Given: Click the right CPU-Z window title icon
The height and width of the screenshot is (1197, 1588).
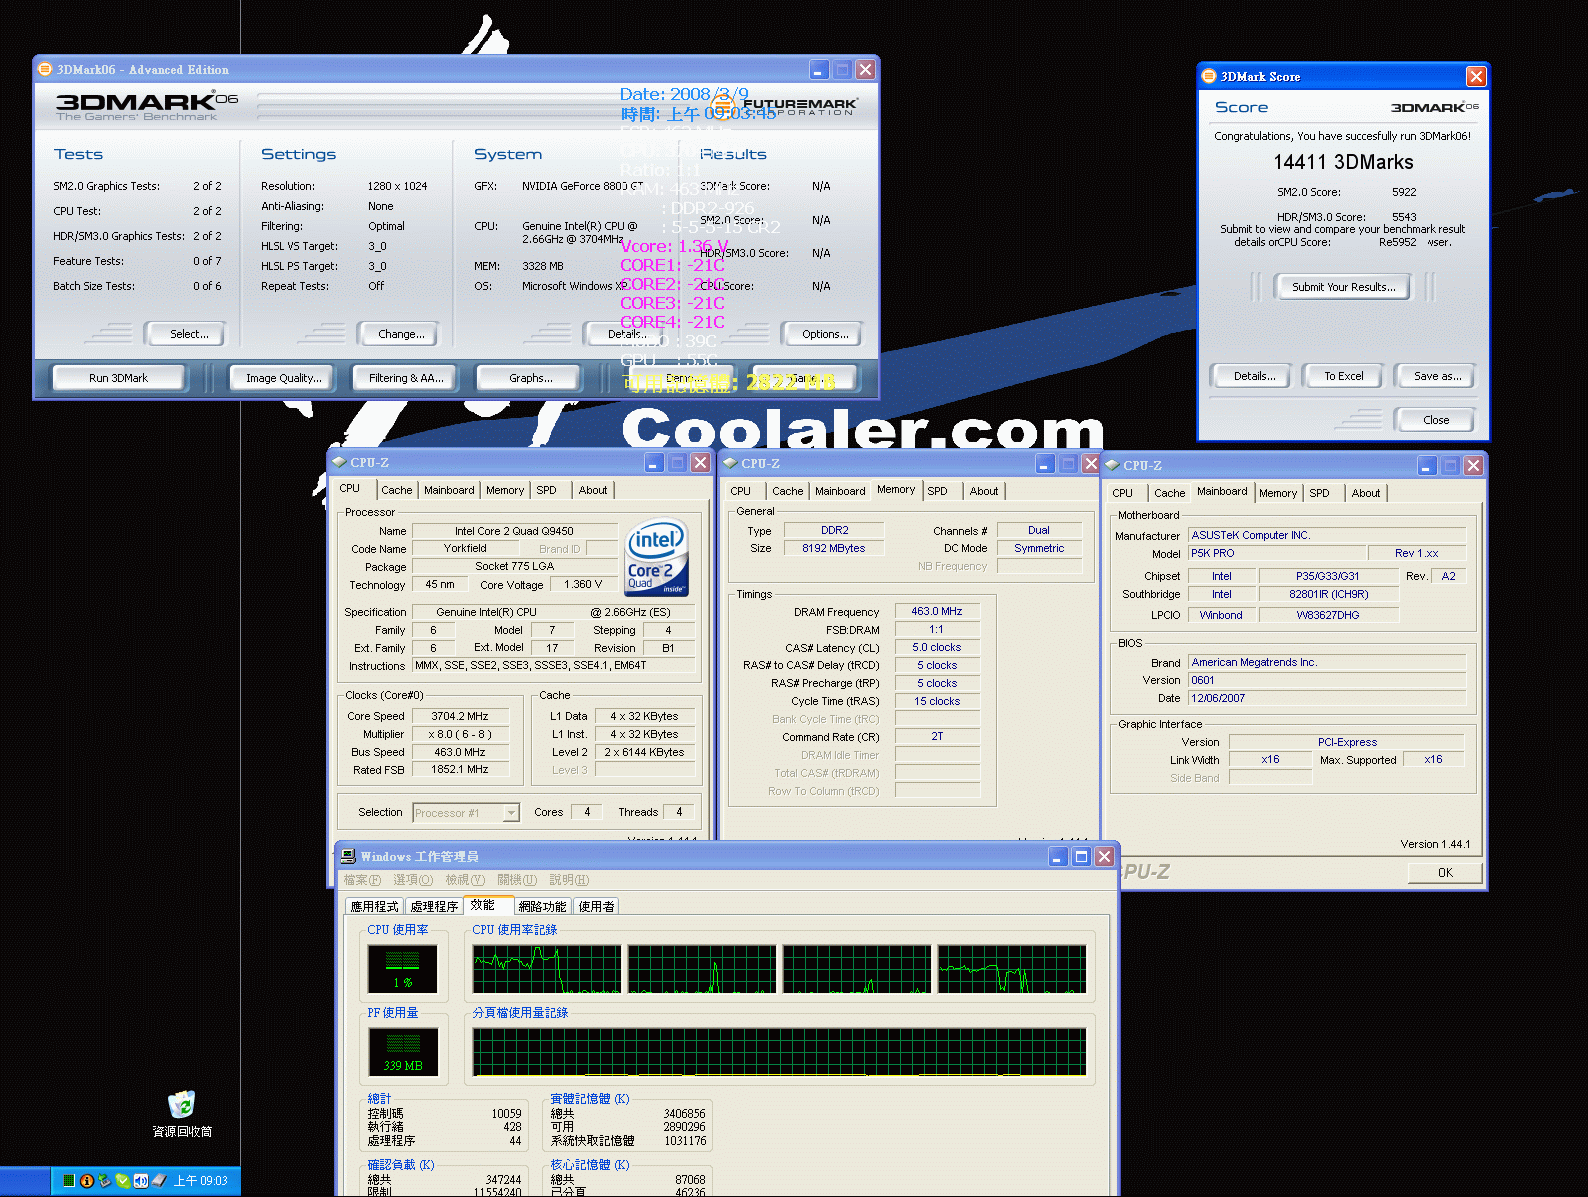Looking at the screenshot, I should [1112, 465].
